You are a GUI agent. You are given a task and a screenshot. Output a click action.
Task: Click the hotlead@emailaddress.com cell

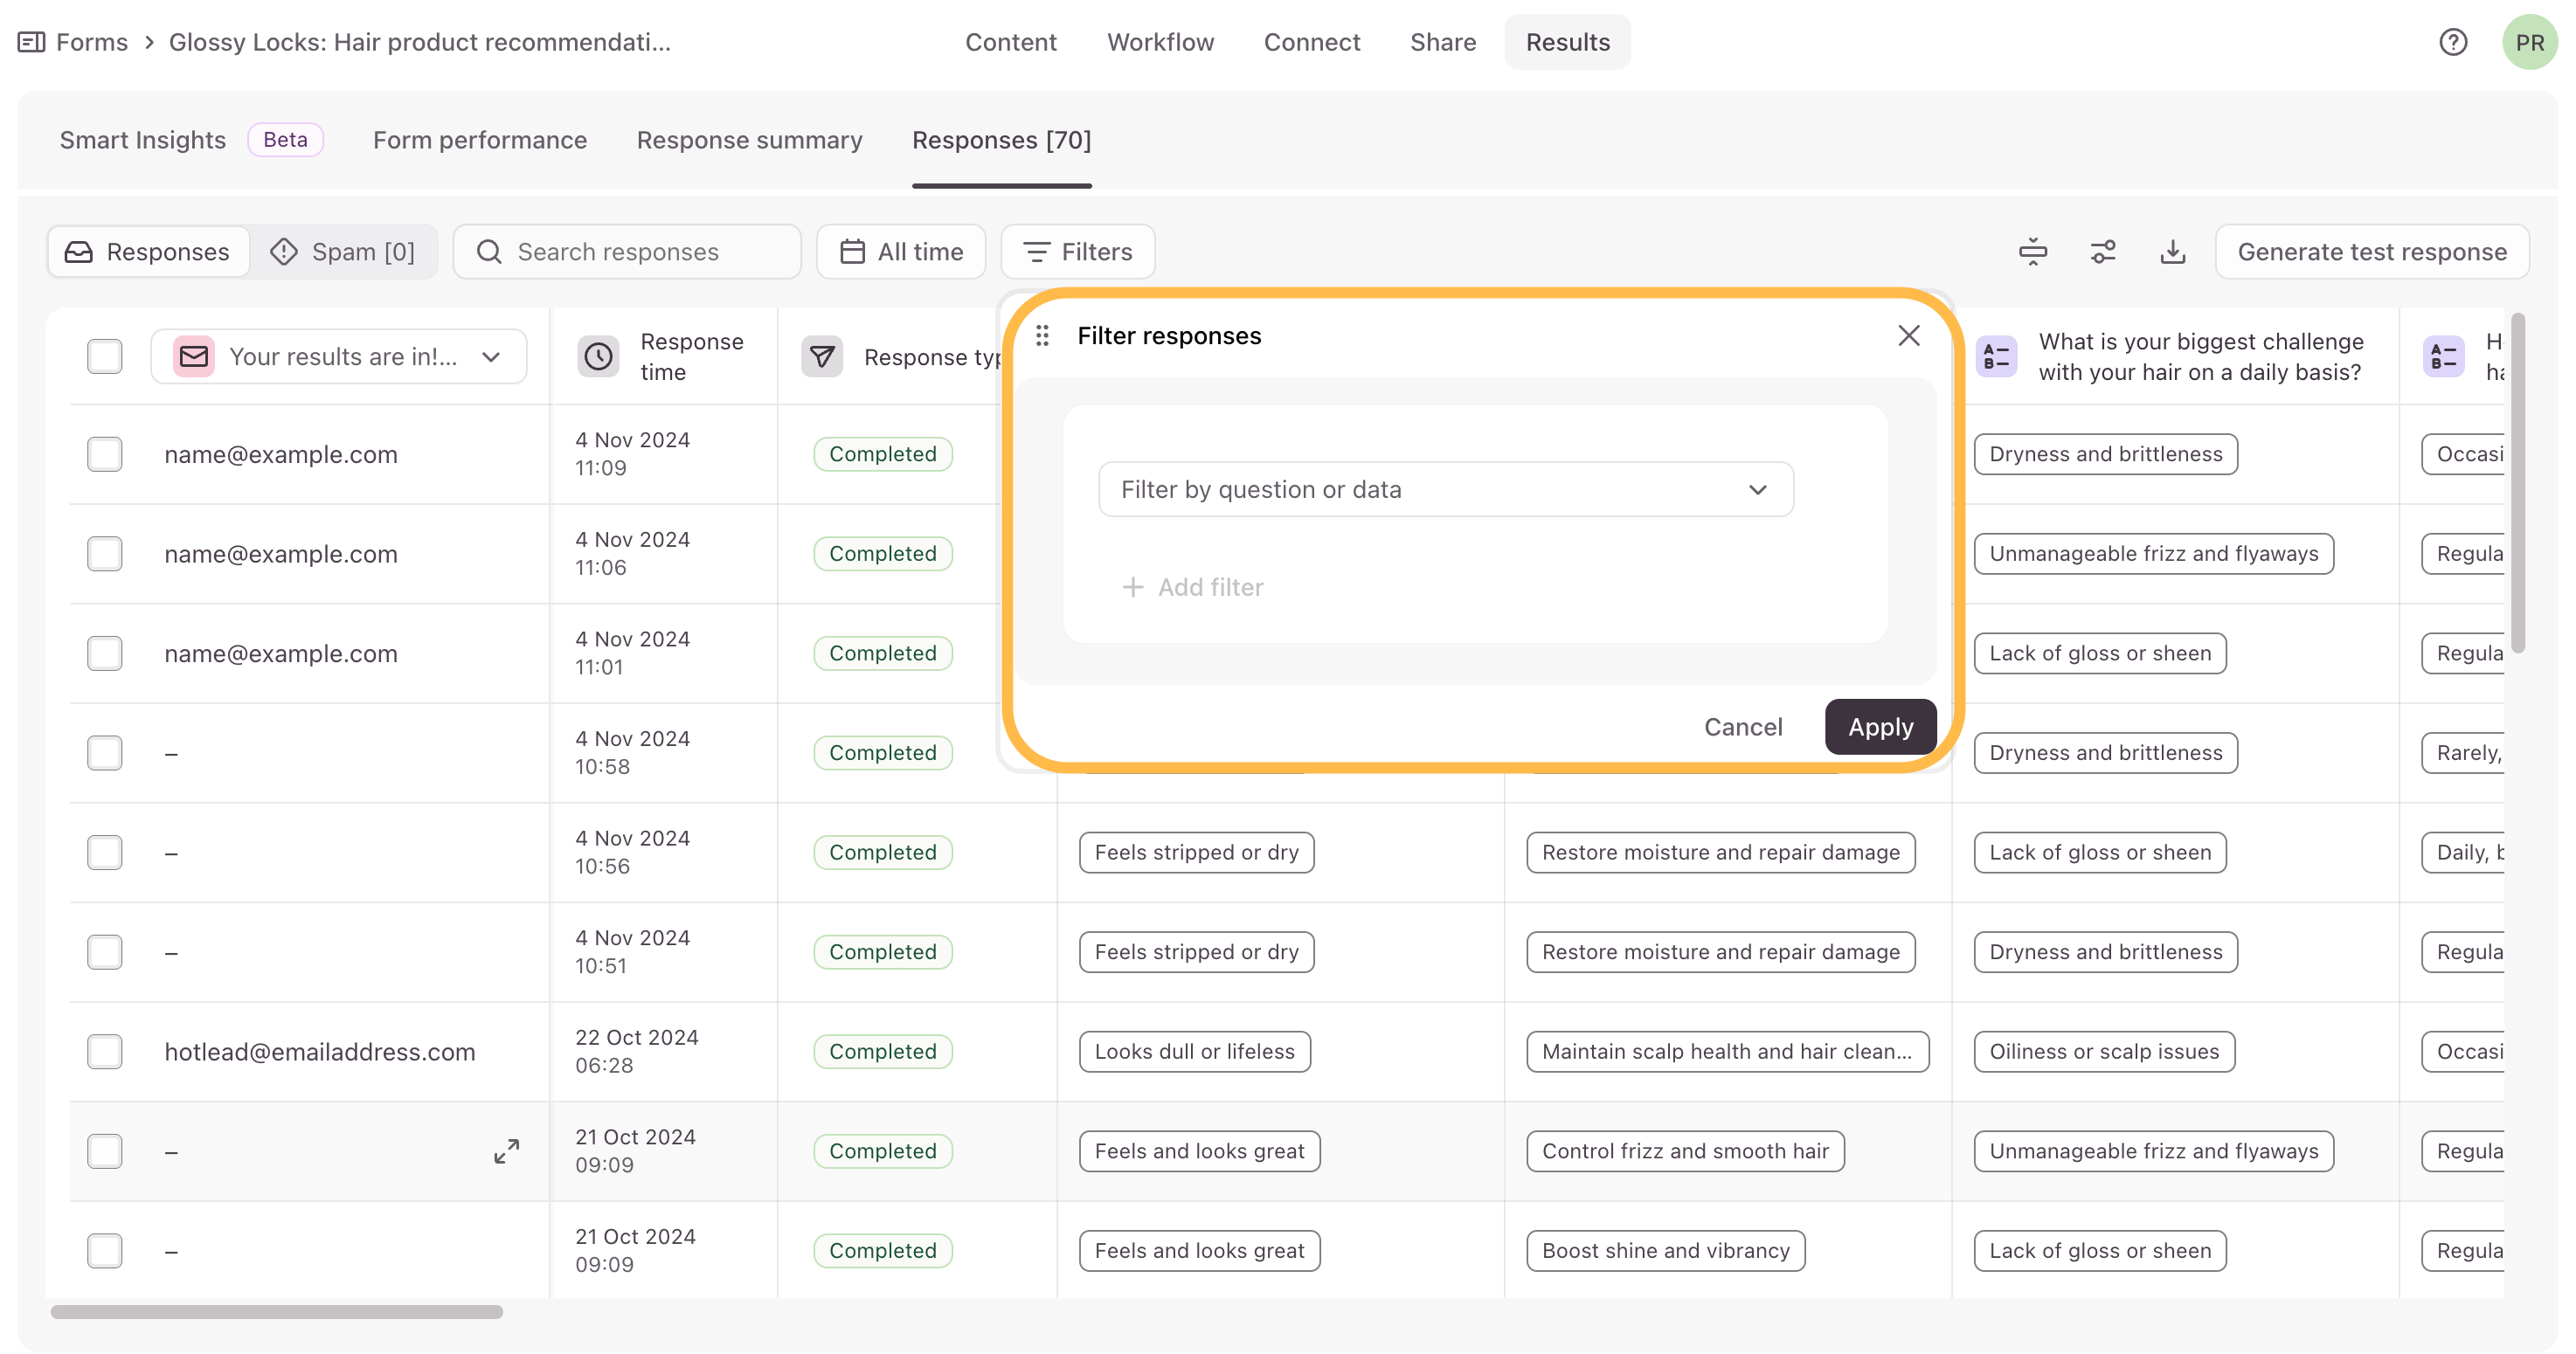pyautogui.click(x=320, y=1052)
